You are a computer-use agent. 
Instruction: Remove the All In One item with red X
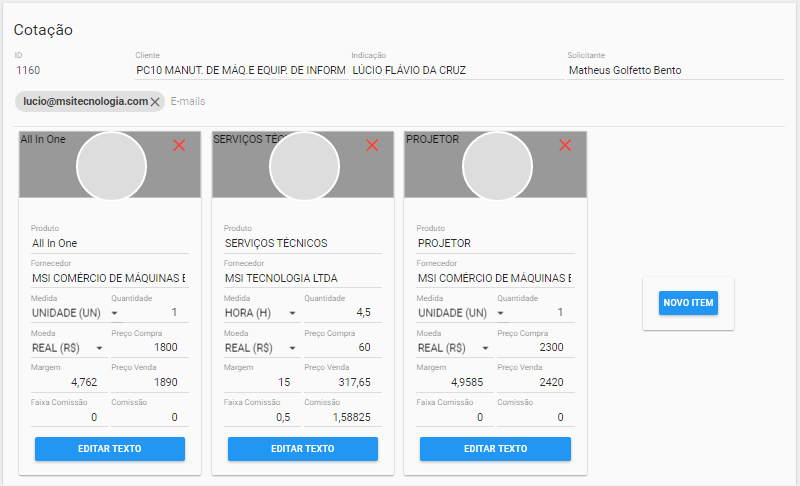click(x=179, y=146)
